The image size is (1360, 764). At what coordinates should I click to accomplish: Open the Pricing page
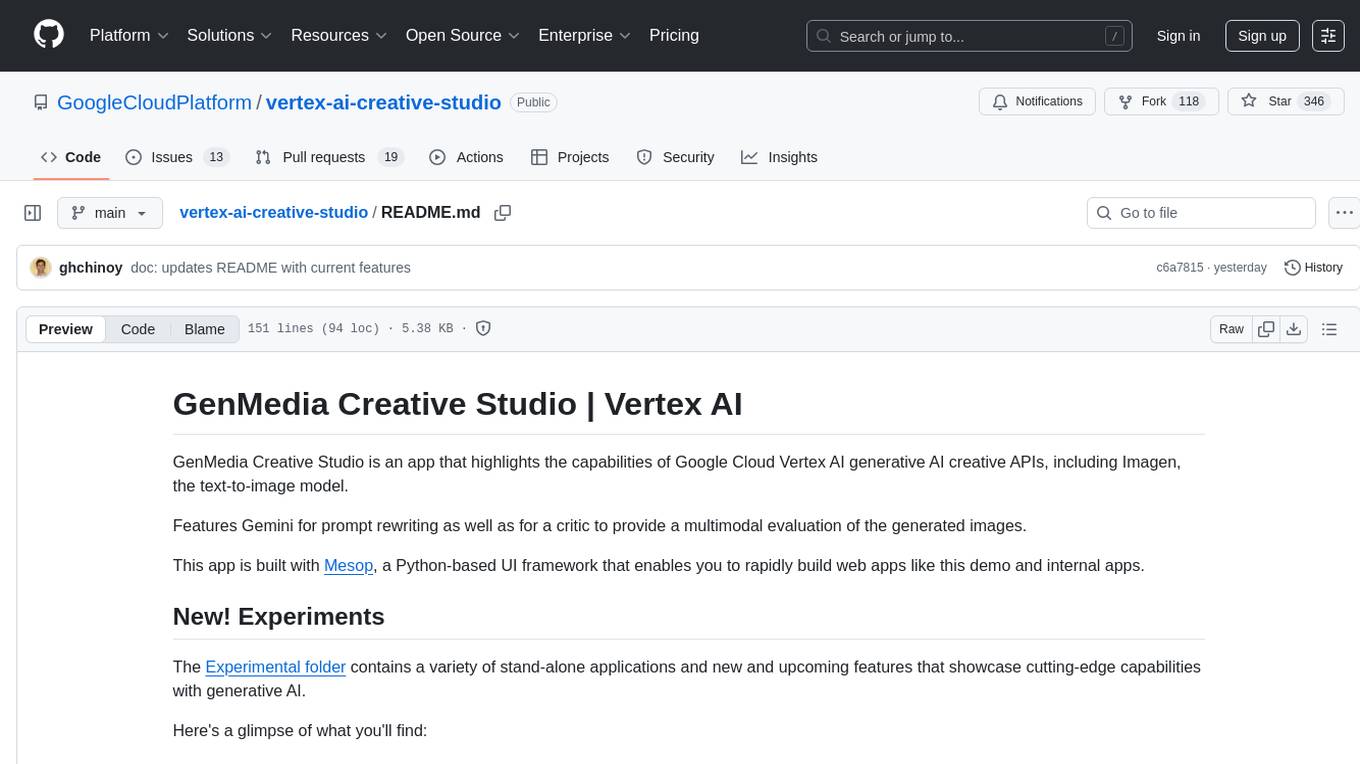pyautogui.click(x=674, y=35)
